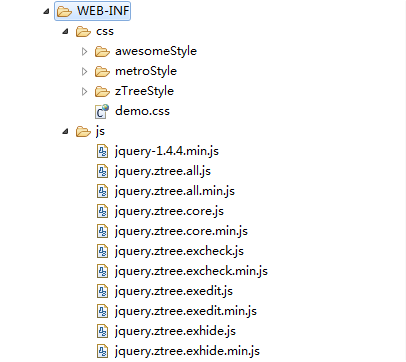Screen dimensions: 406x362
Task: Select the metroStyle folder label
Action: coord(146,71)
